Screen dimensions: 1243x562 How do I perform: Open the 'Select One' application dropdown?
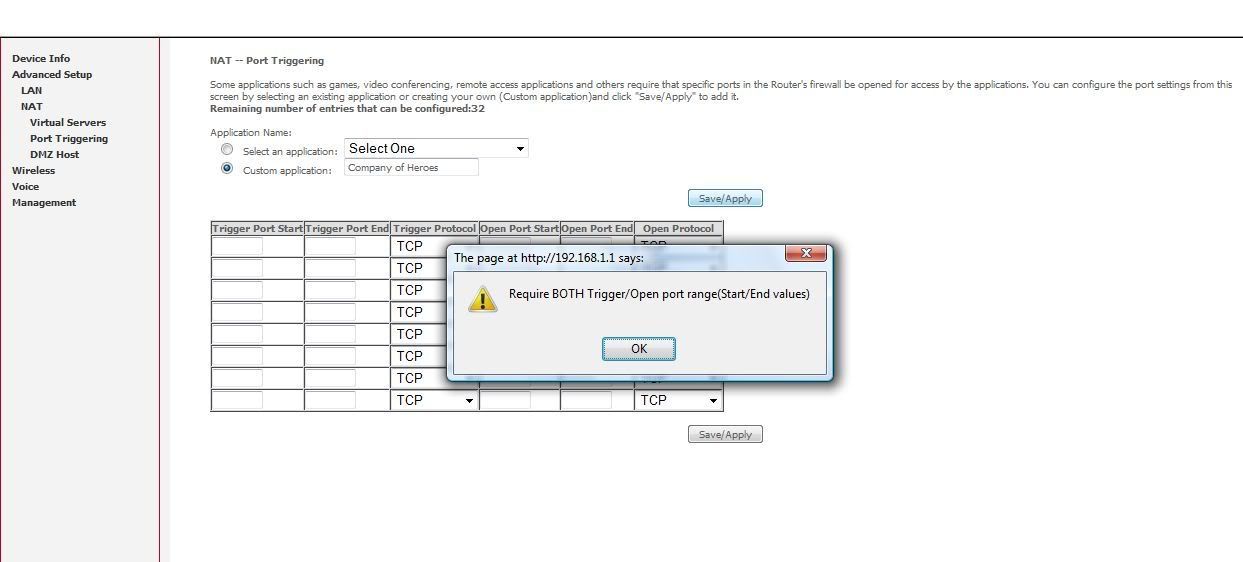coord(436,148)
